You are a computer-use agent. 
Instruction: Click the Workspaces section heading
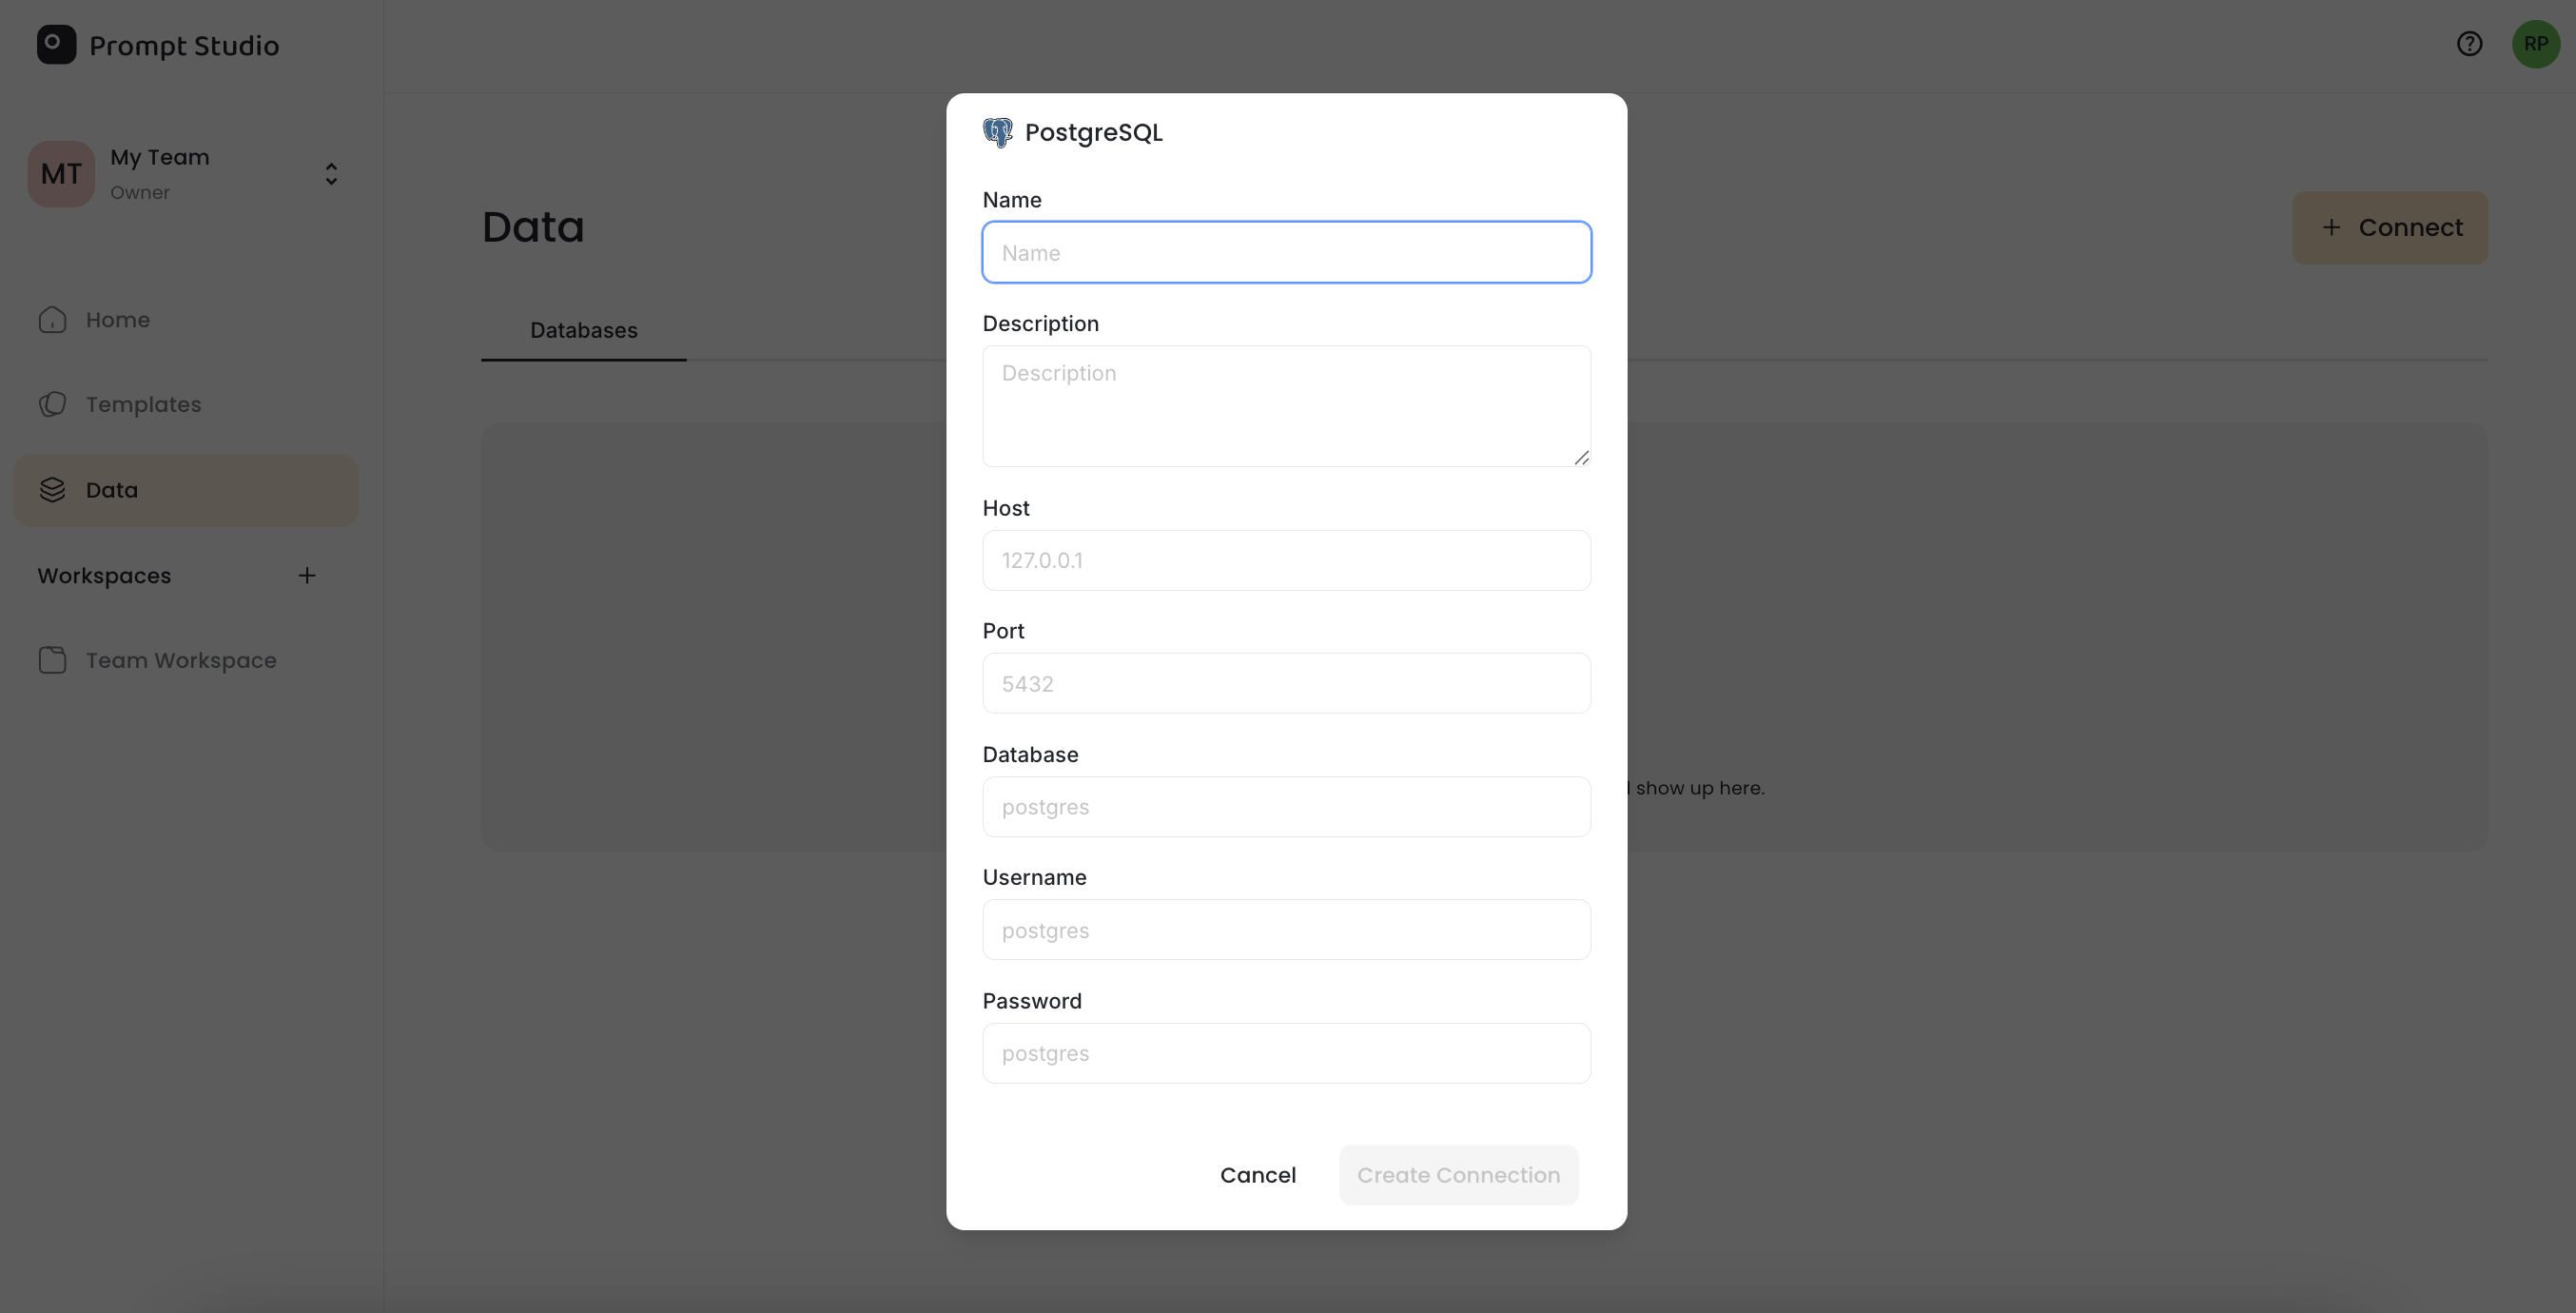click(x=104, y=576)
